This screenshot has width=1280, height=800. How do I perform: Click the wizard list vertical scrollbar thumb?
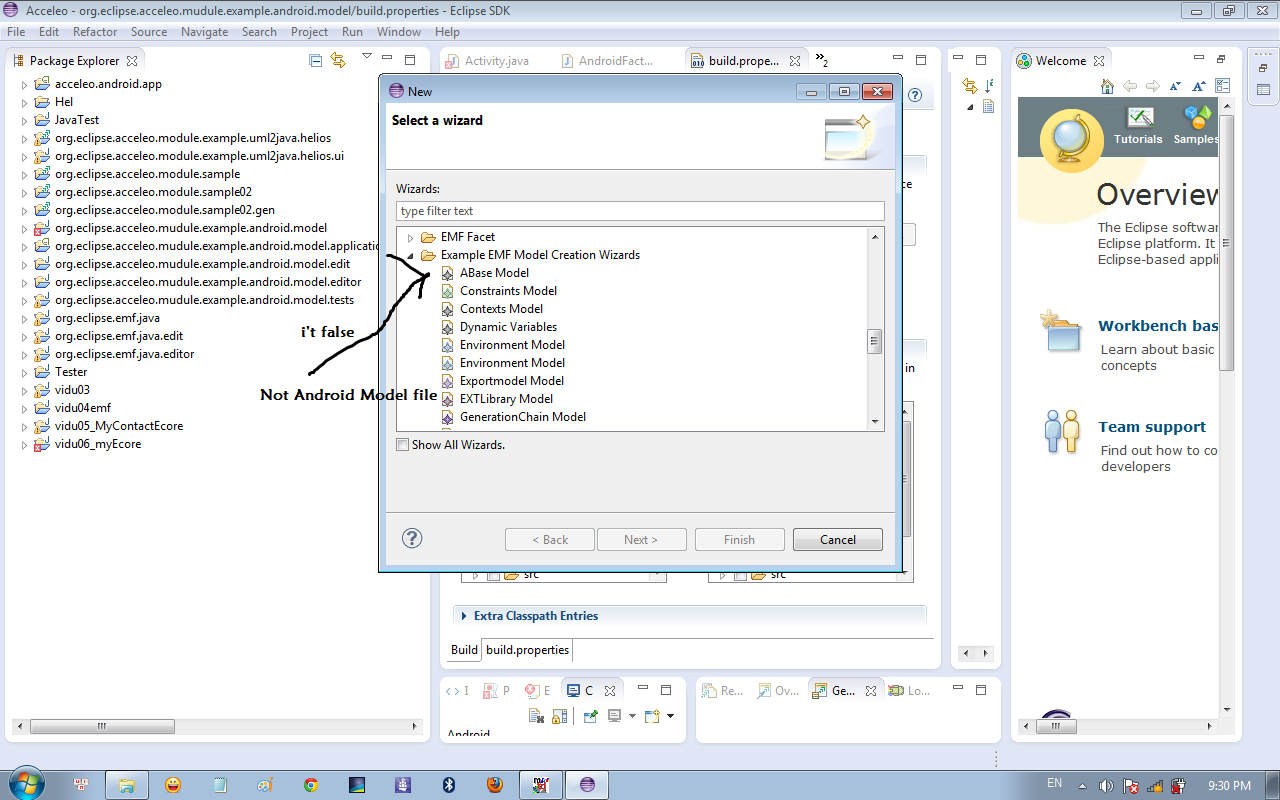point(875,341)
